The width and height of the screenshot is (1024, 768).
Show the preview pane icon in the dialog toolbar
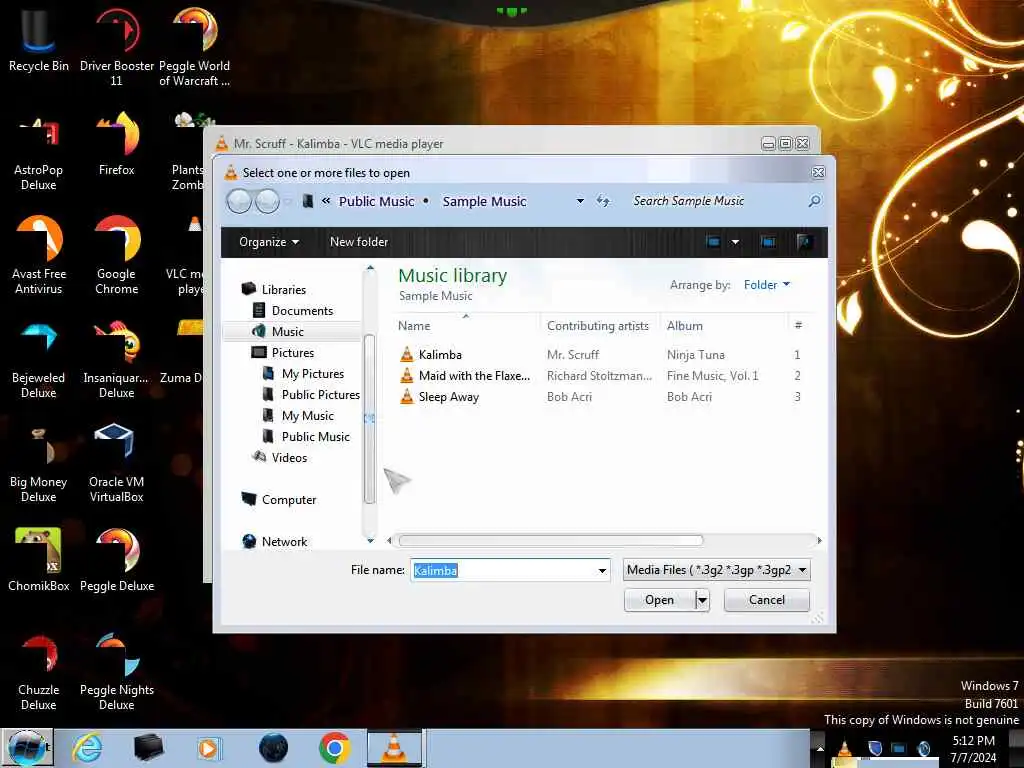(769, 242)
